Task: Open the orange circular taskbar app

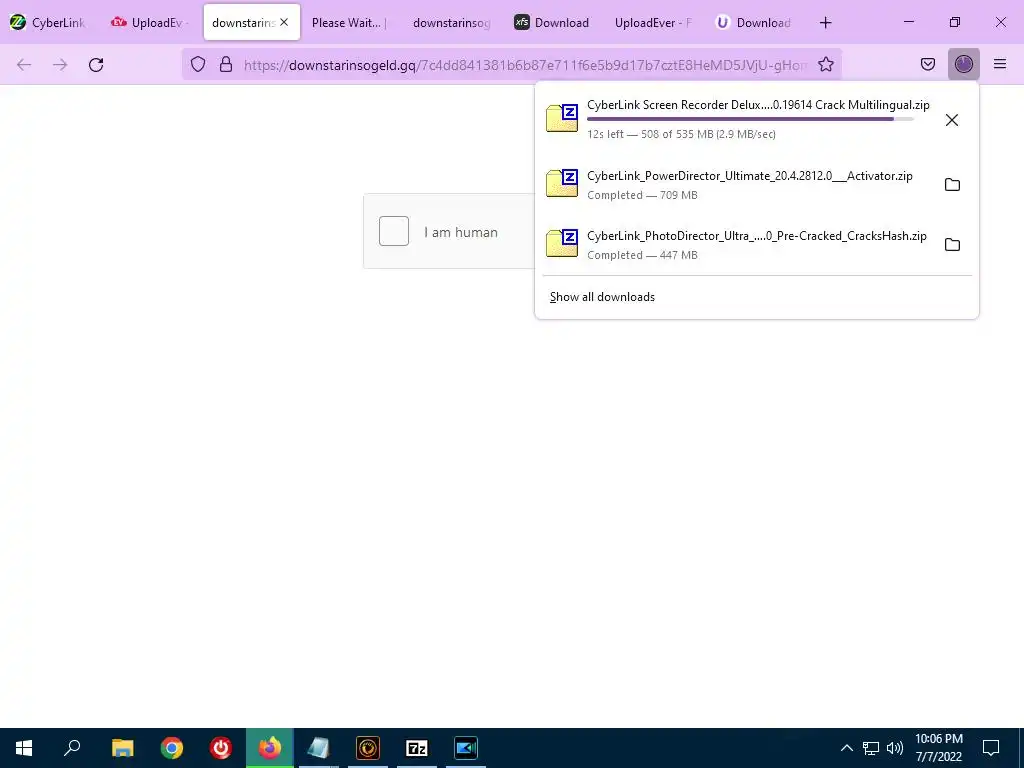Action: coord(368,748)
